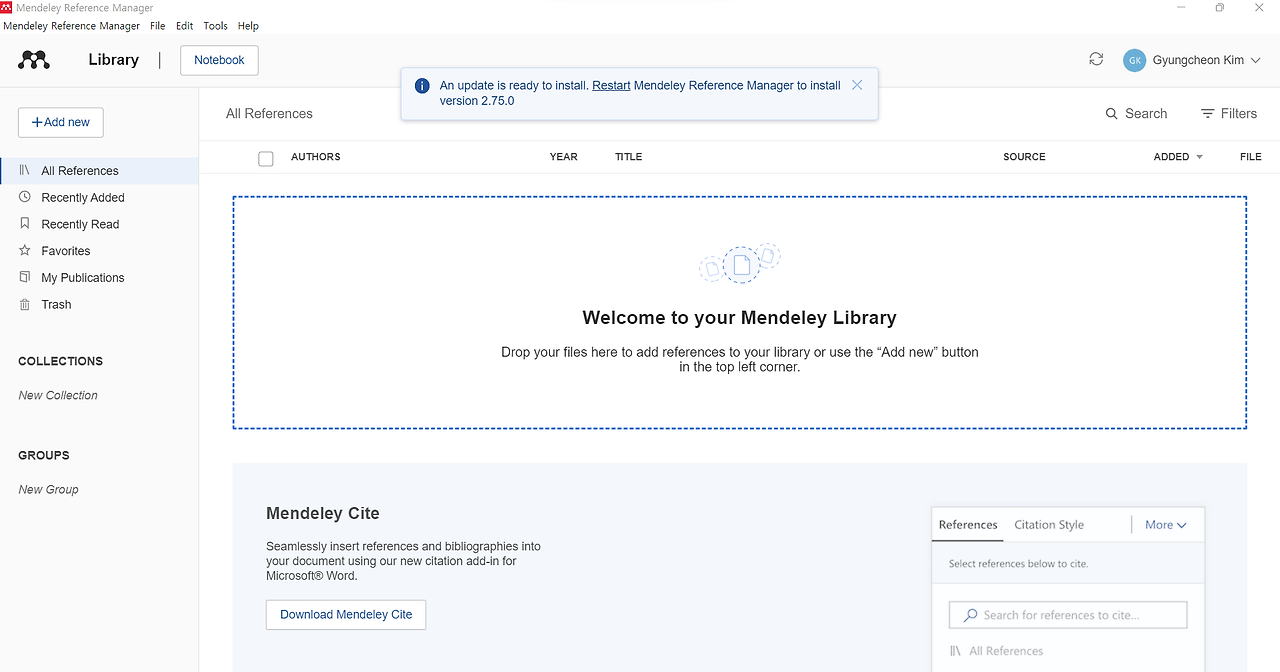Viewport: 1280px width, 672px height.
Task: Click the sync refresh icon
Action: [1096, 59]
